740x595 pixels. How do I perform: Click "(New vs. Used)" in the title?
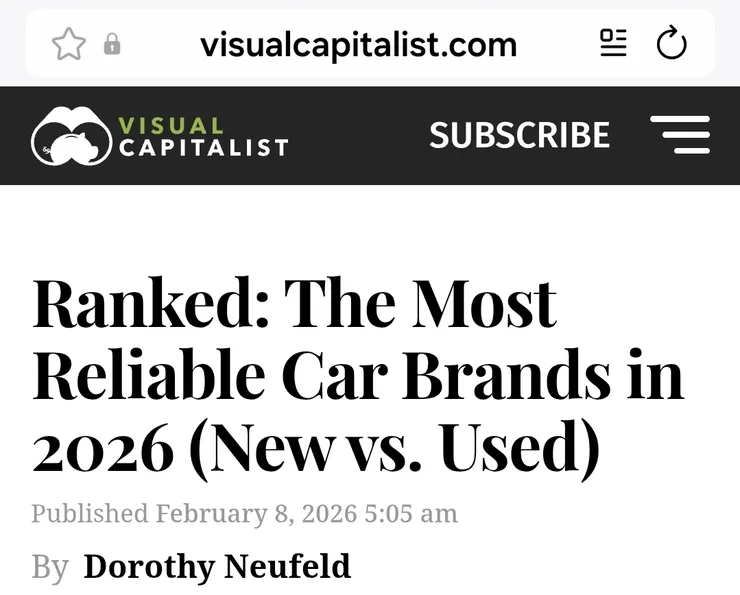coord(395,448)
